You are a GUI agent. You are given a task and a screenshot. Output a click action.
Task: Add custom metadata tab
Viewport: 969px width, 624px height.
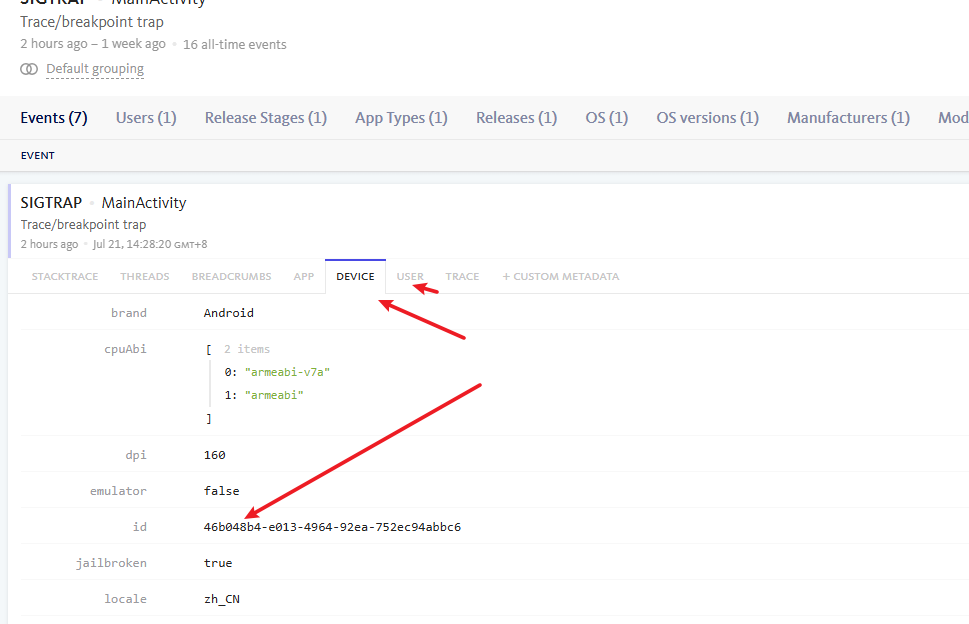click(x=561, y=277)
